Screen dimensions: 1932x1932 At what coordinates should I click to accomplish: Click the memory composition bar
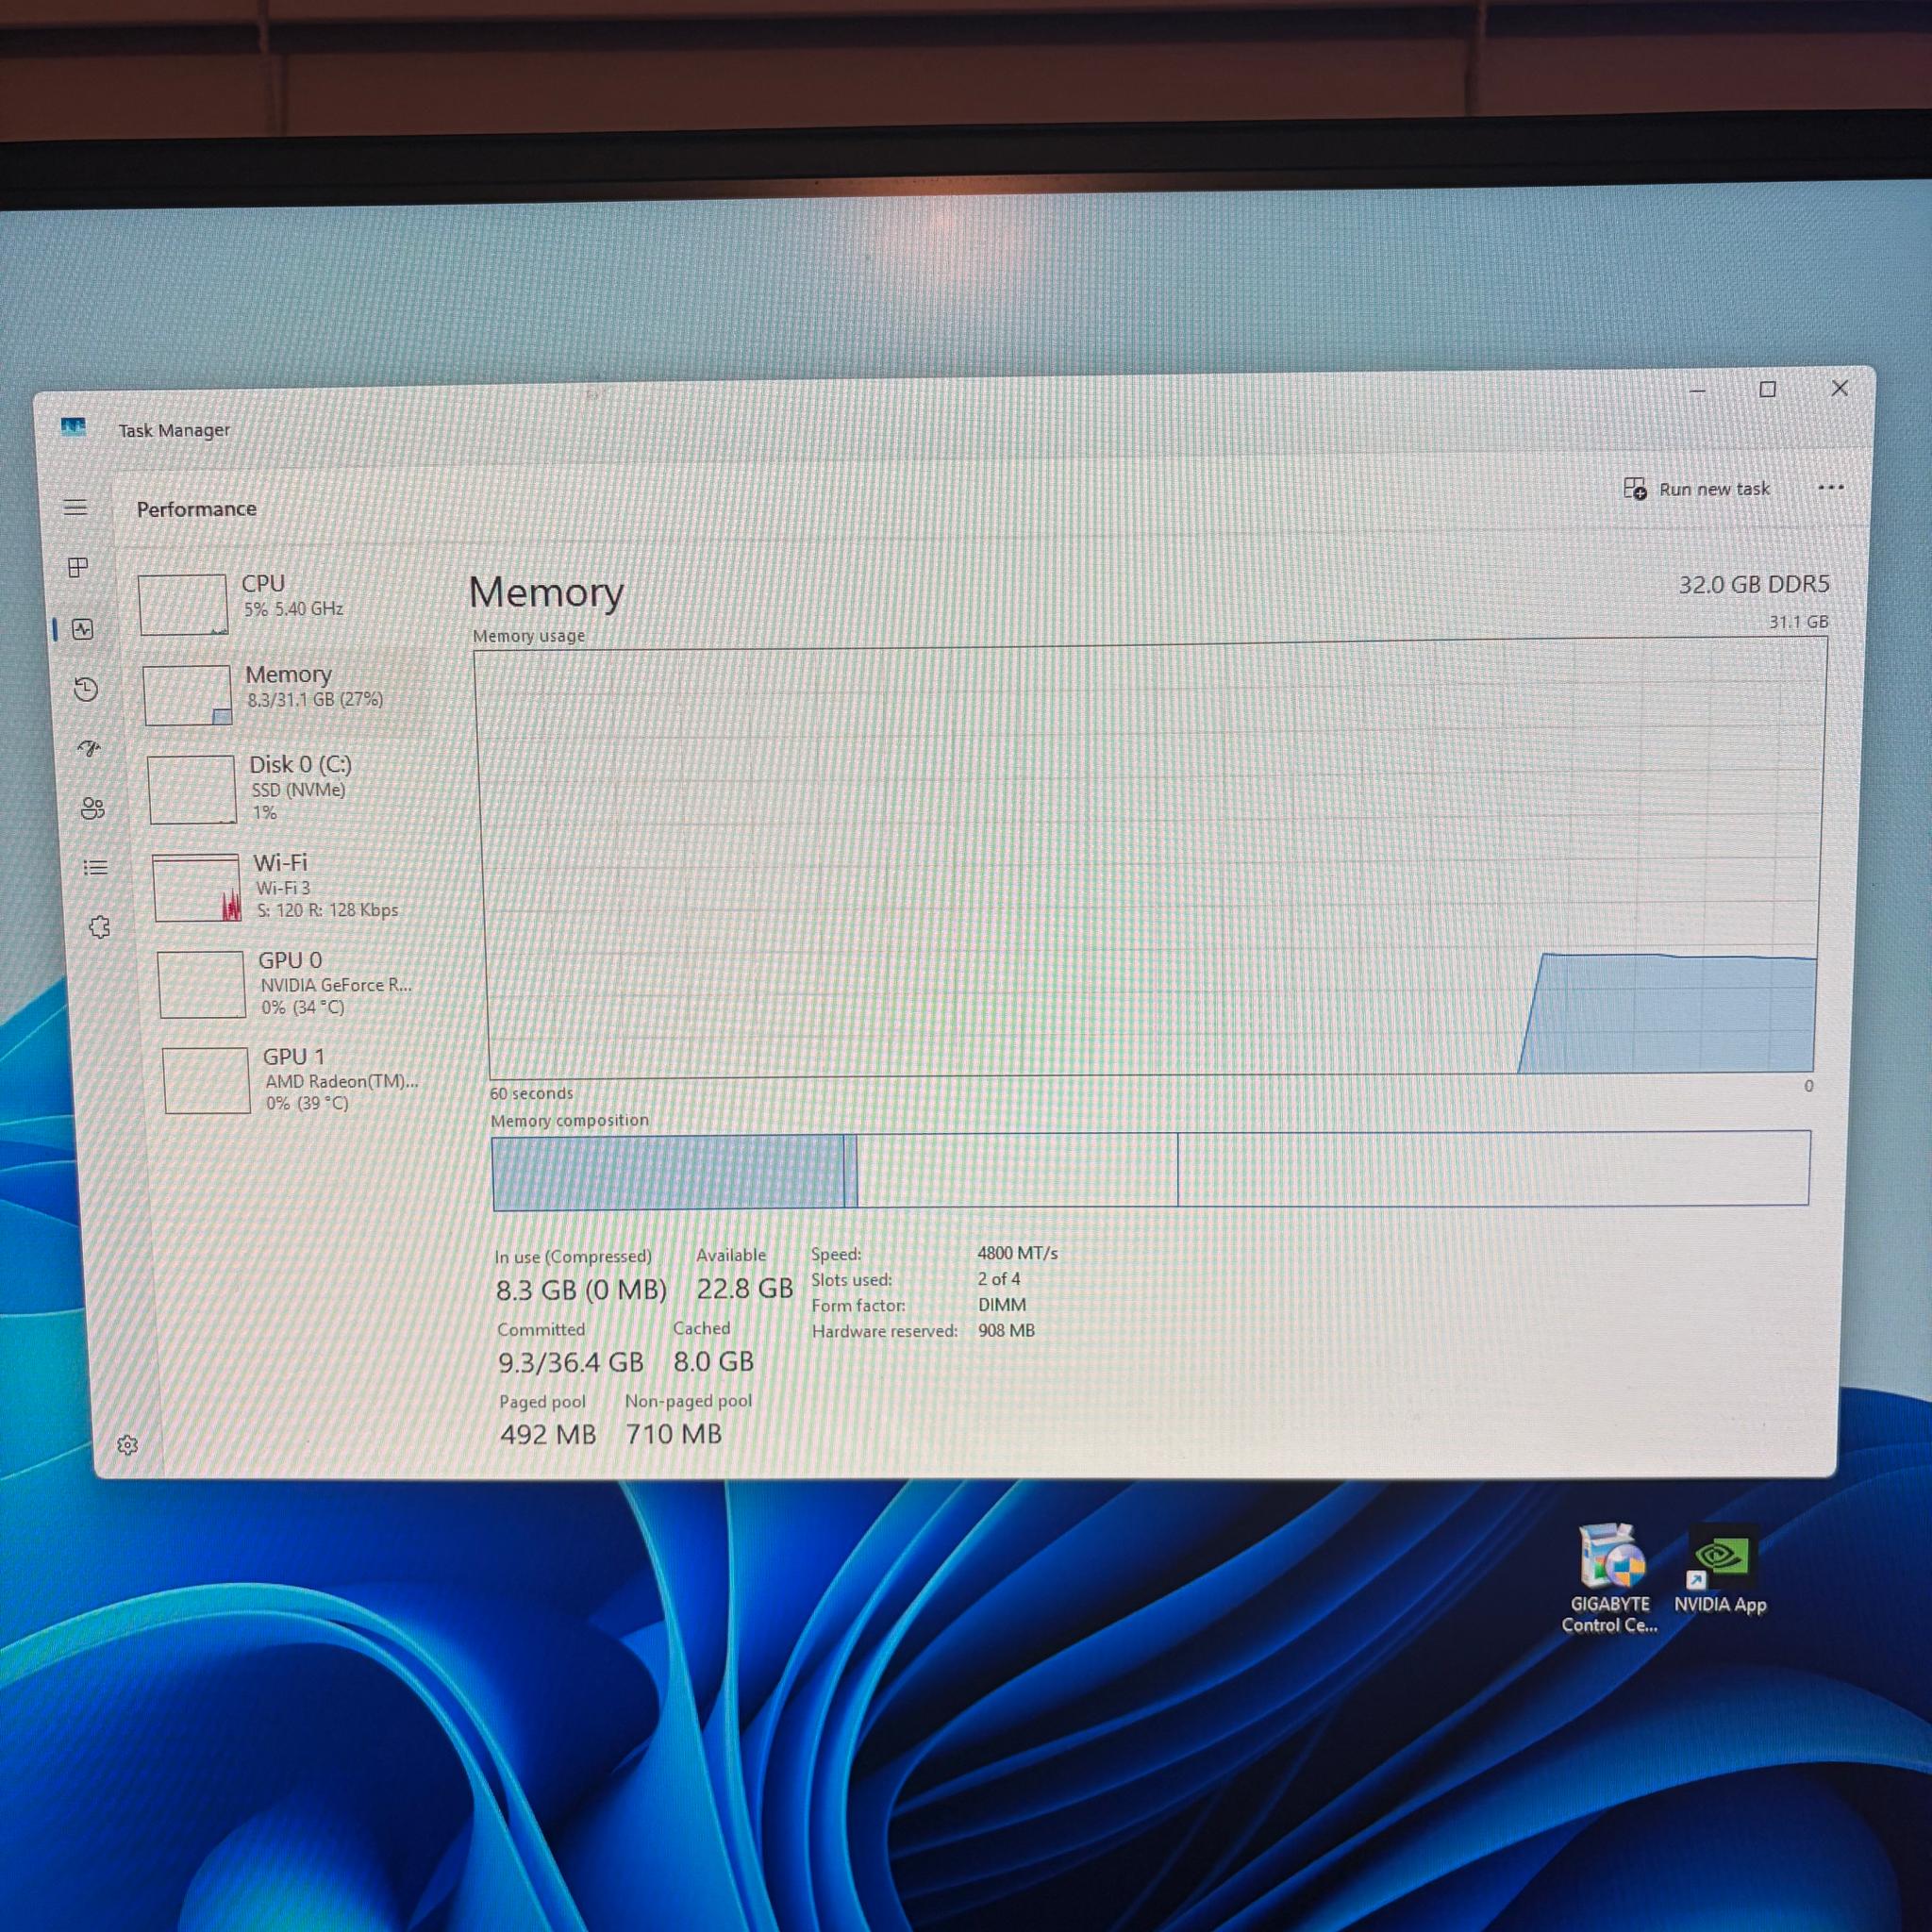pyautogui.click(x=1151, y=1169)
